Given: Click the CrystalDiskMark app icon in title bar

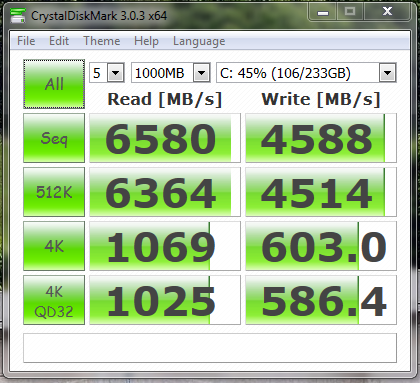Looking at the screenshot, I should [x=18, y=15].
